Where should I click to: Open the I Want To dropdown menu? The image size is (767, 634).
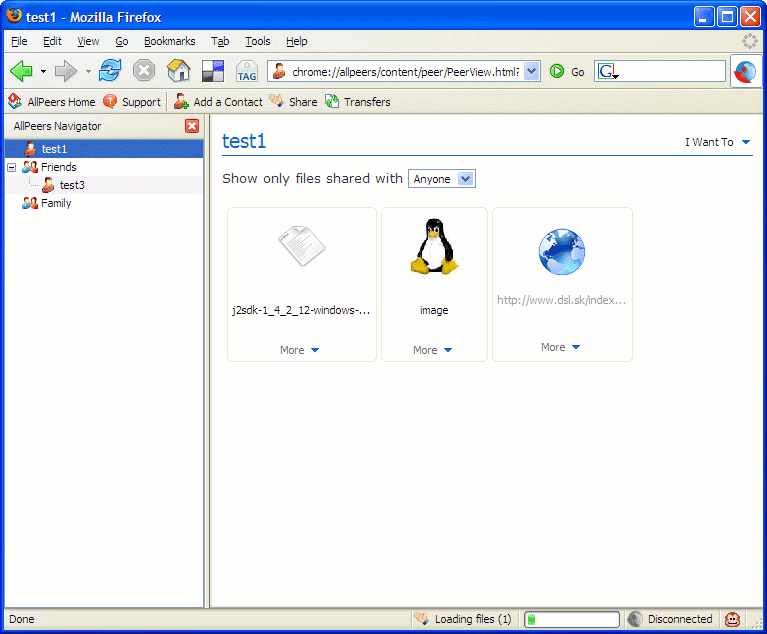click(718, 142)
